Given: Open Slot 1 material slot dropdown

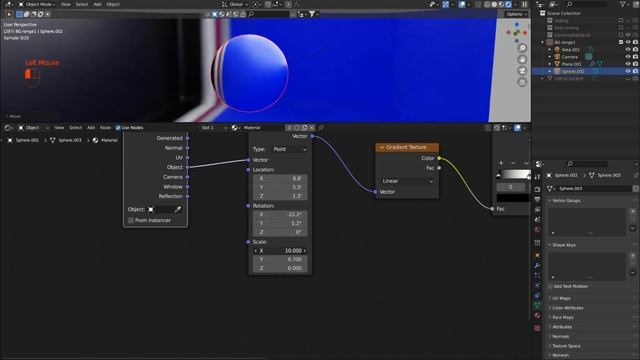Looking at the screenshot, I should pos(214,128).
